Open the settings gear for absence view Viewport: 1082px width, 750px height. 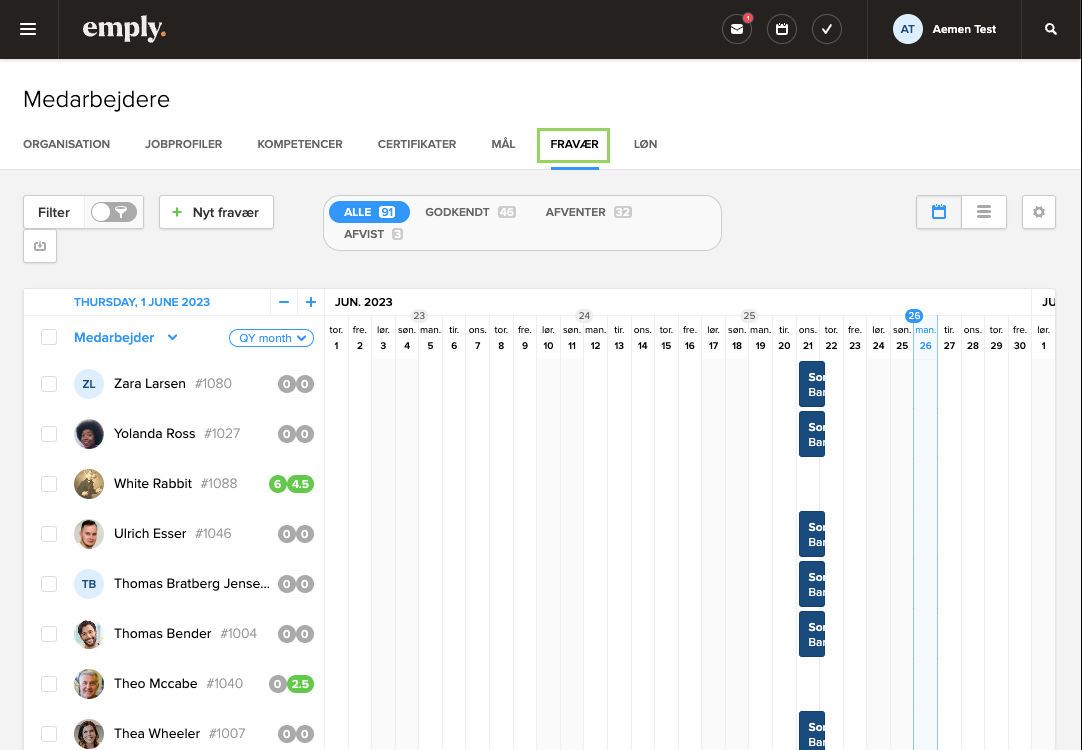click(1038, 212)
